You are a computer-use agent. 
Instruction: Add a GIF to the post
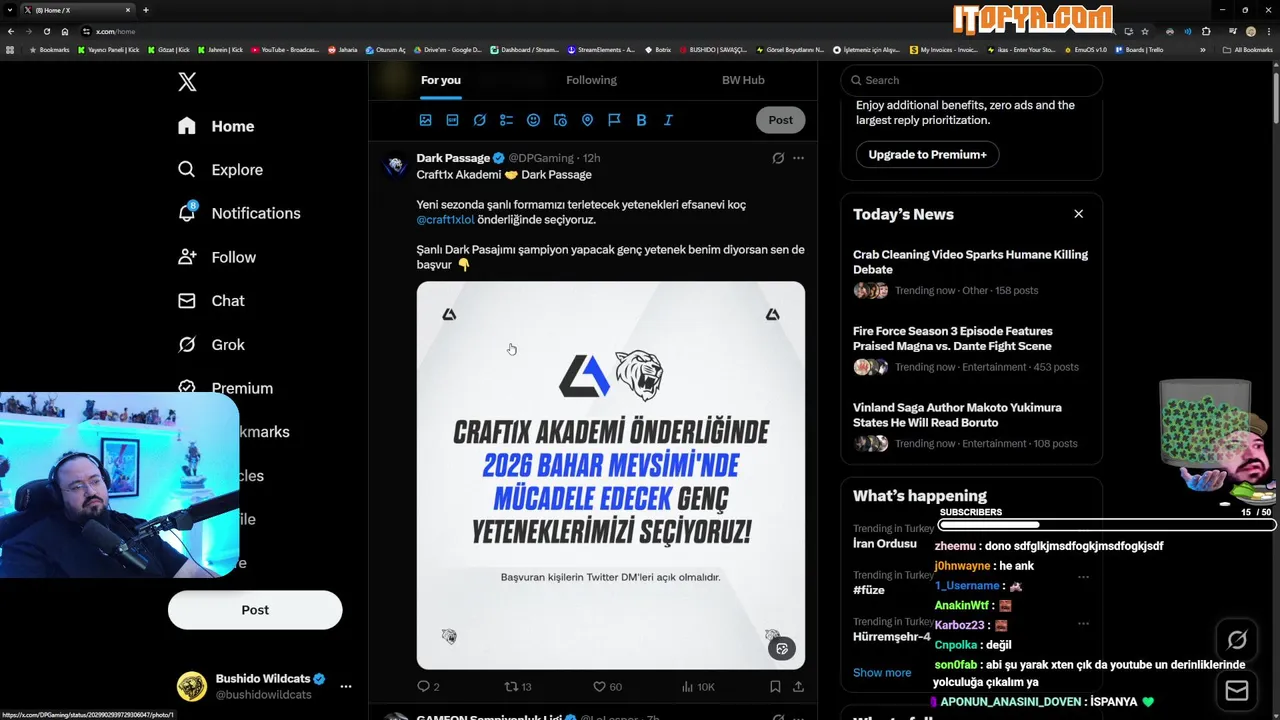pyautogui.click(x=452, y=120)
